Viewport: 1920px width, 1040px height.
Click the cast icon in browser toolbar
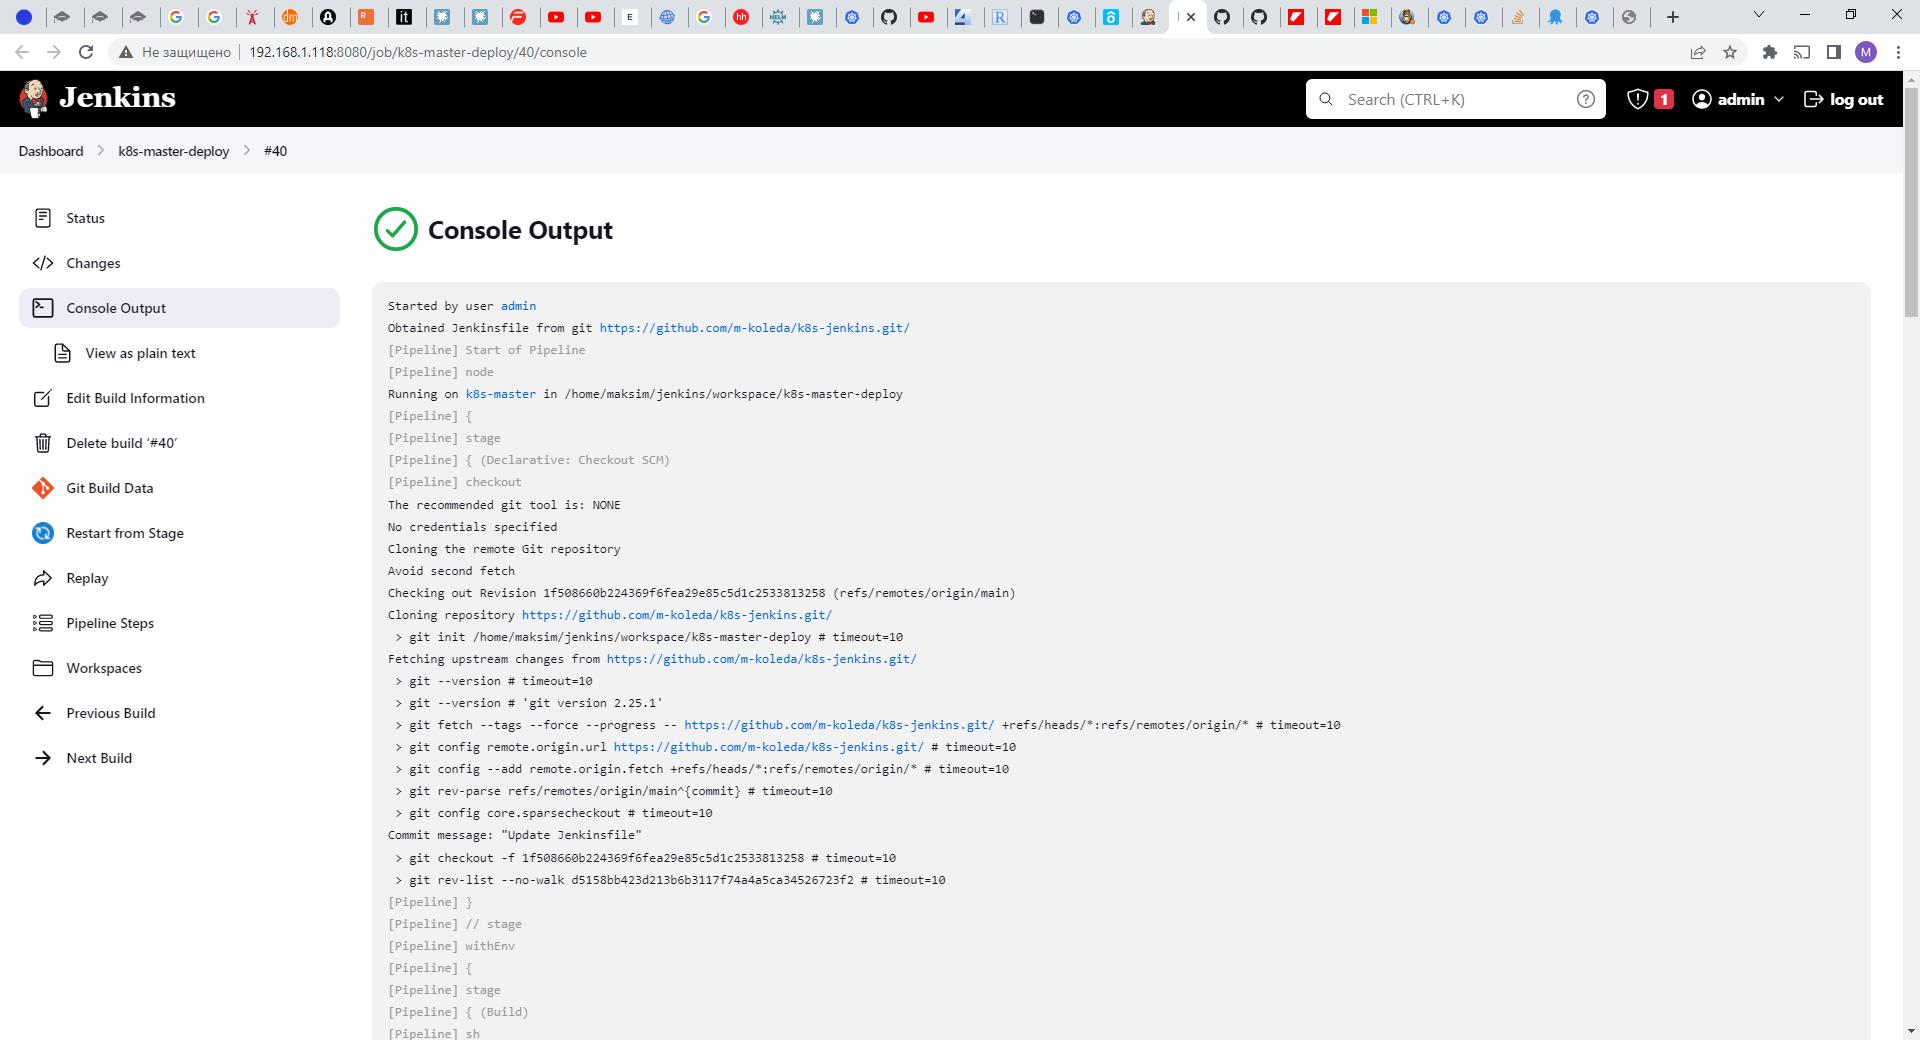point(1801,52)
